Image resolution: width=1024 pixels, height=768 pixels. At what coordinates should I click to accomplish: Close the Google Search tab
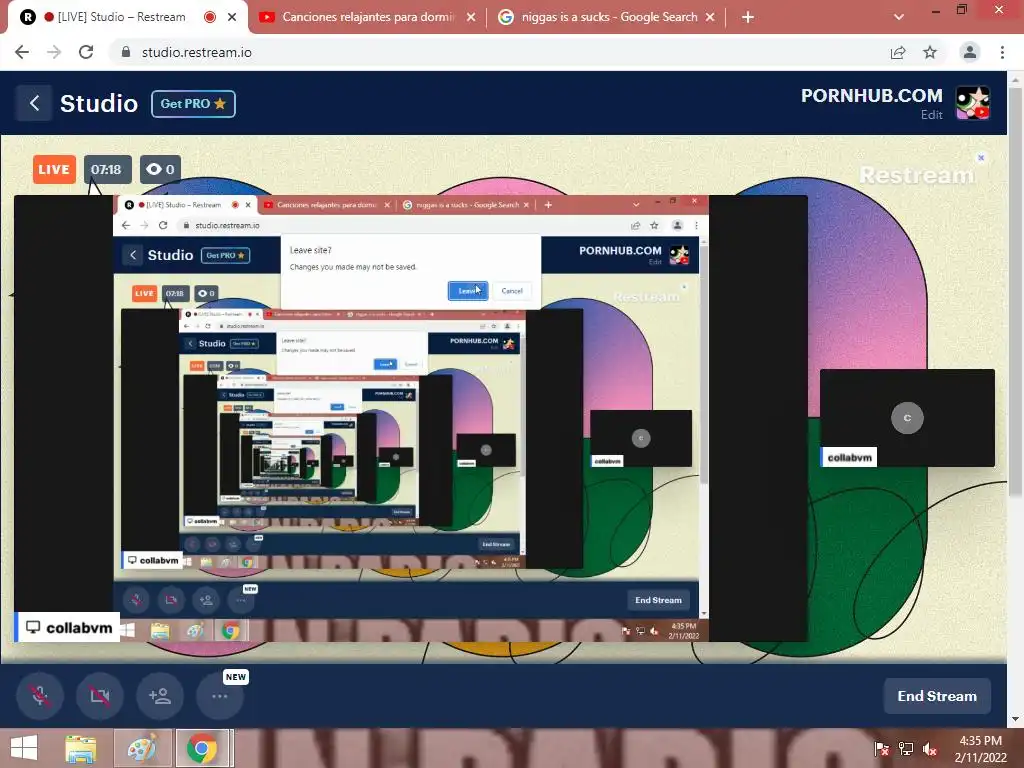[x=710, y=18]
